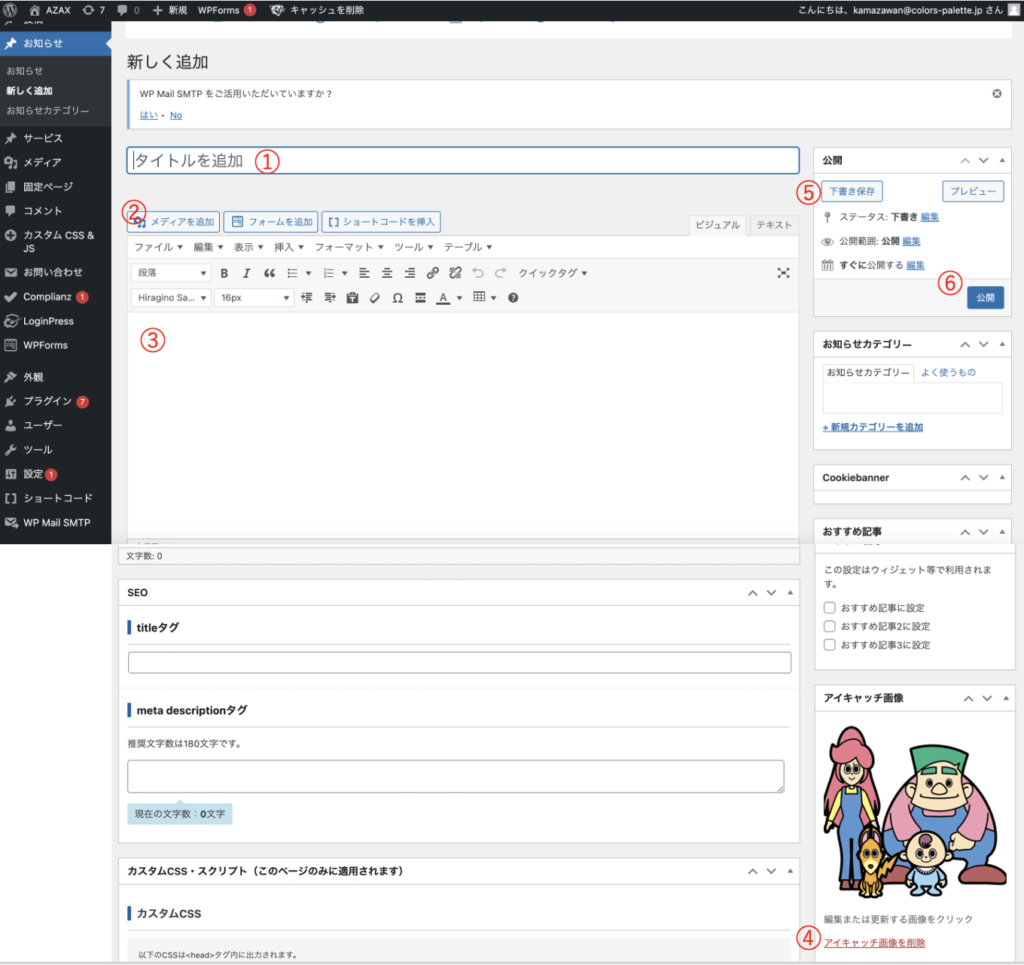Check おすすめ記事3に設定 checkbox
The height and width of the screenshot is (965, 1024).
[x=829, y=645]
